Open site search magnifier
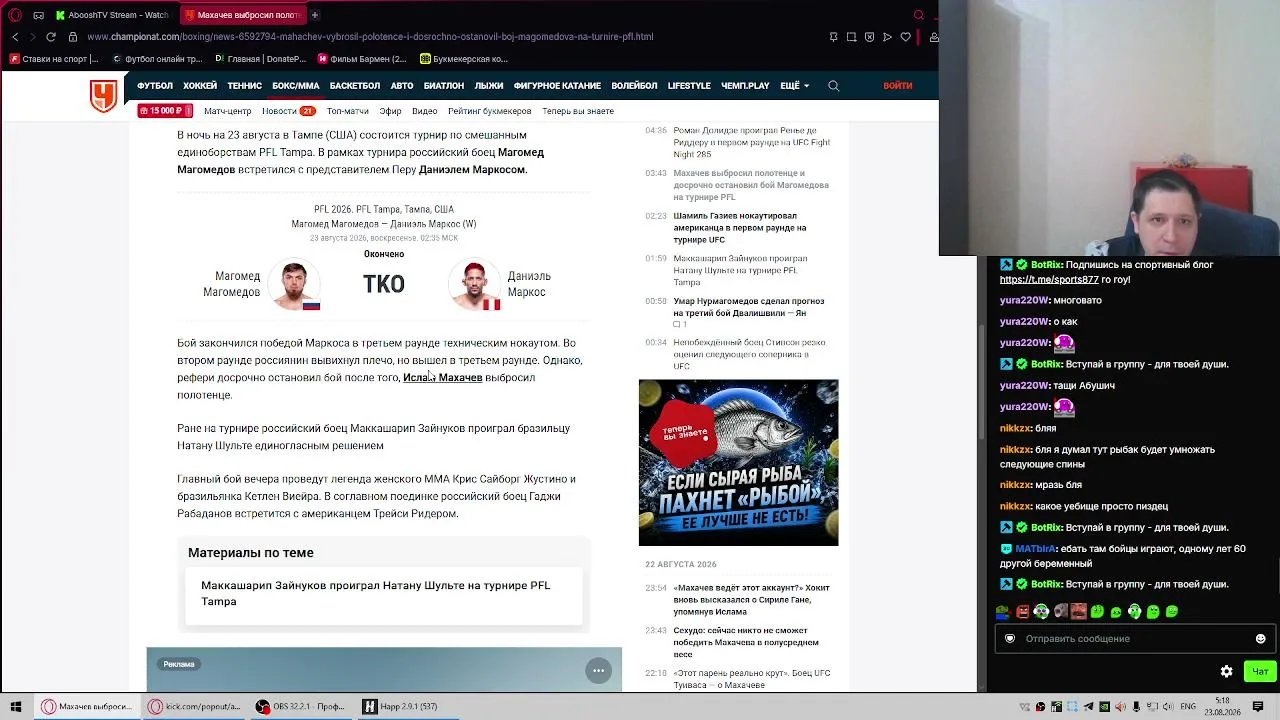The image size is (1280, 720). click(x=834, y=86)
